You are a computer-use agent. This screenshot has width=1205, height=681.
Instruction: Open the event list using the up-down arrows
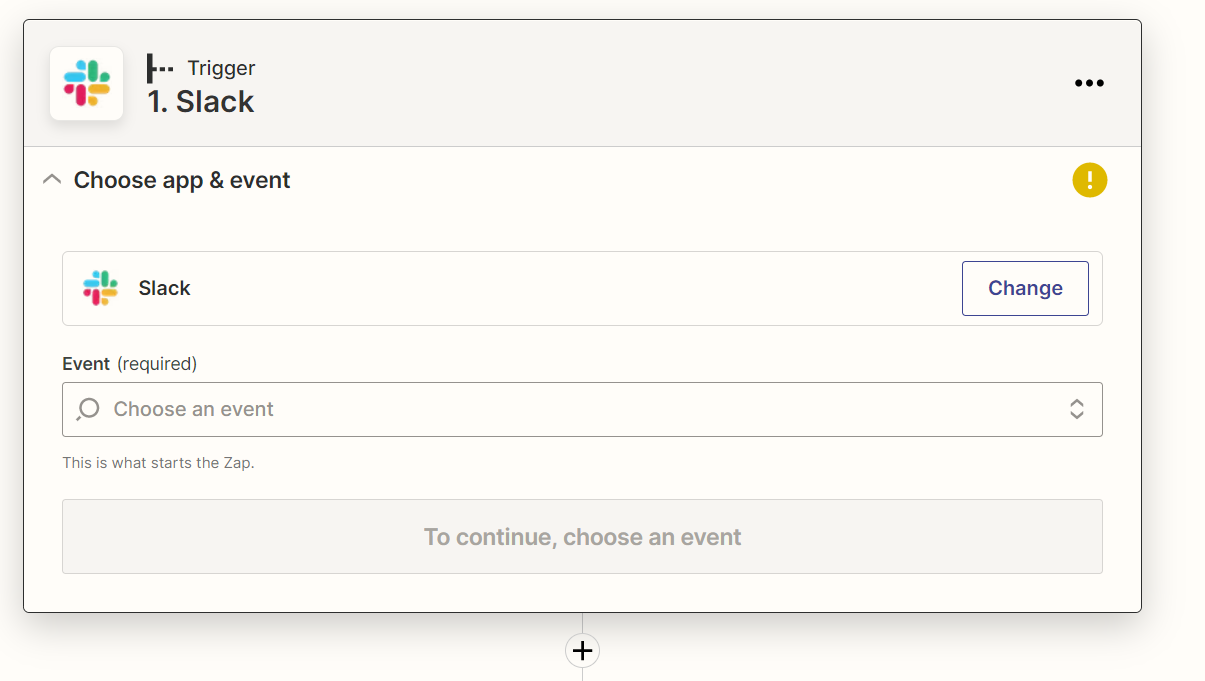click(x=1076, y=409)
